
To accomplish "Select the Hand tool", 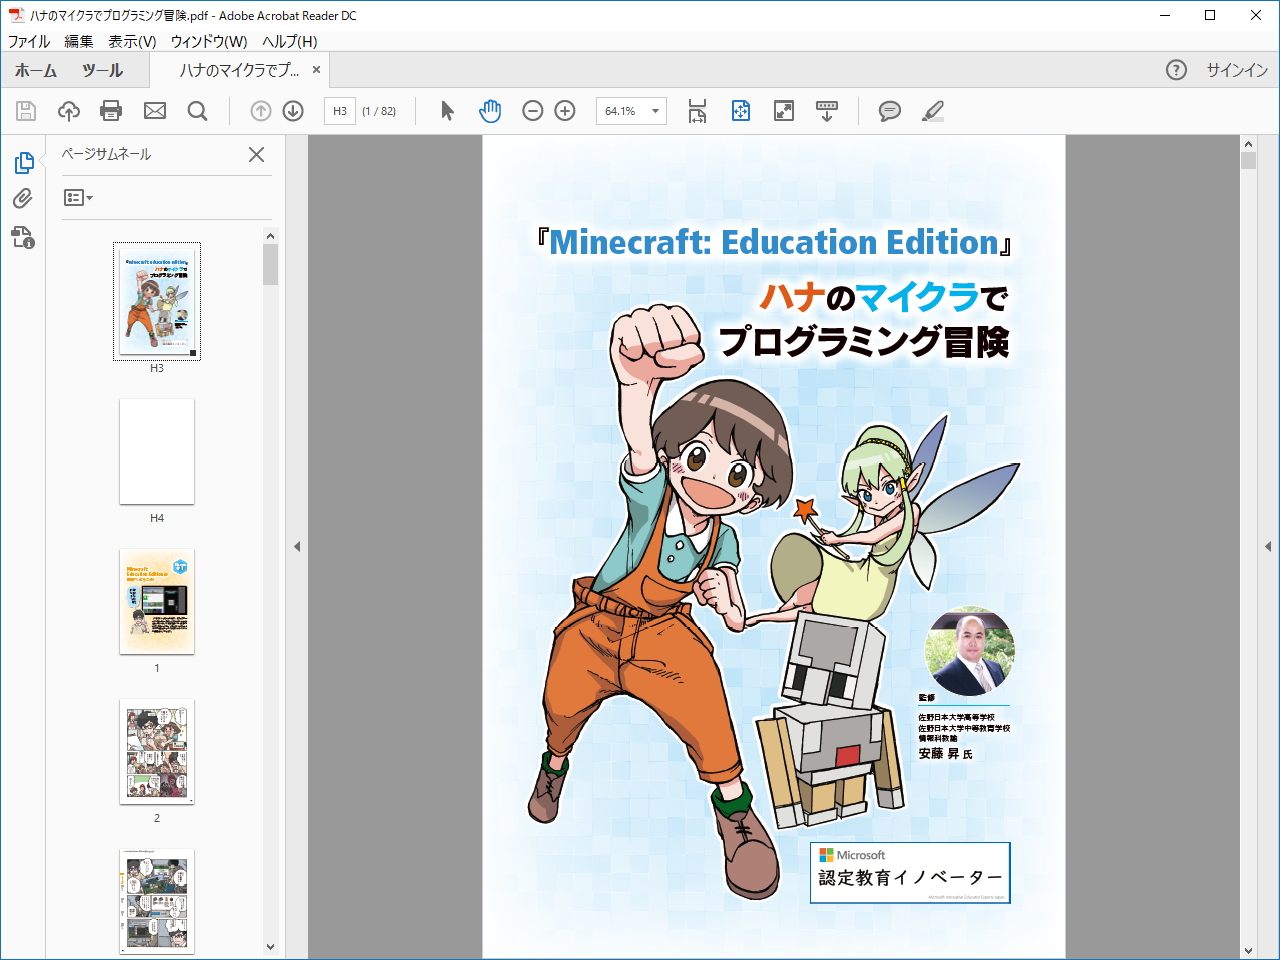I will click(x=490, y=111).
